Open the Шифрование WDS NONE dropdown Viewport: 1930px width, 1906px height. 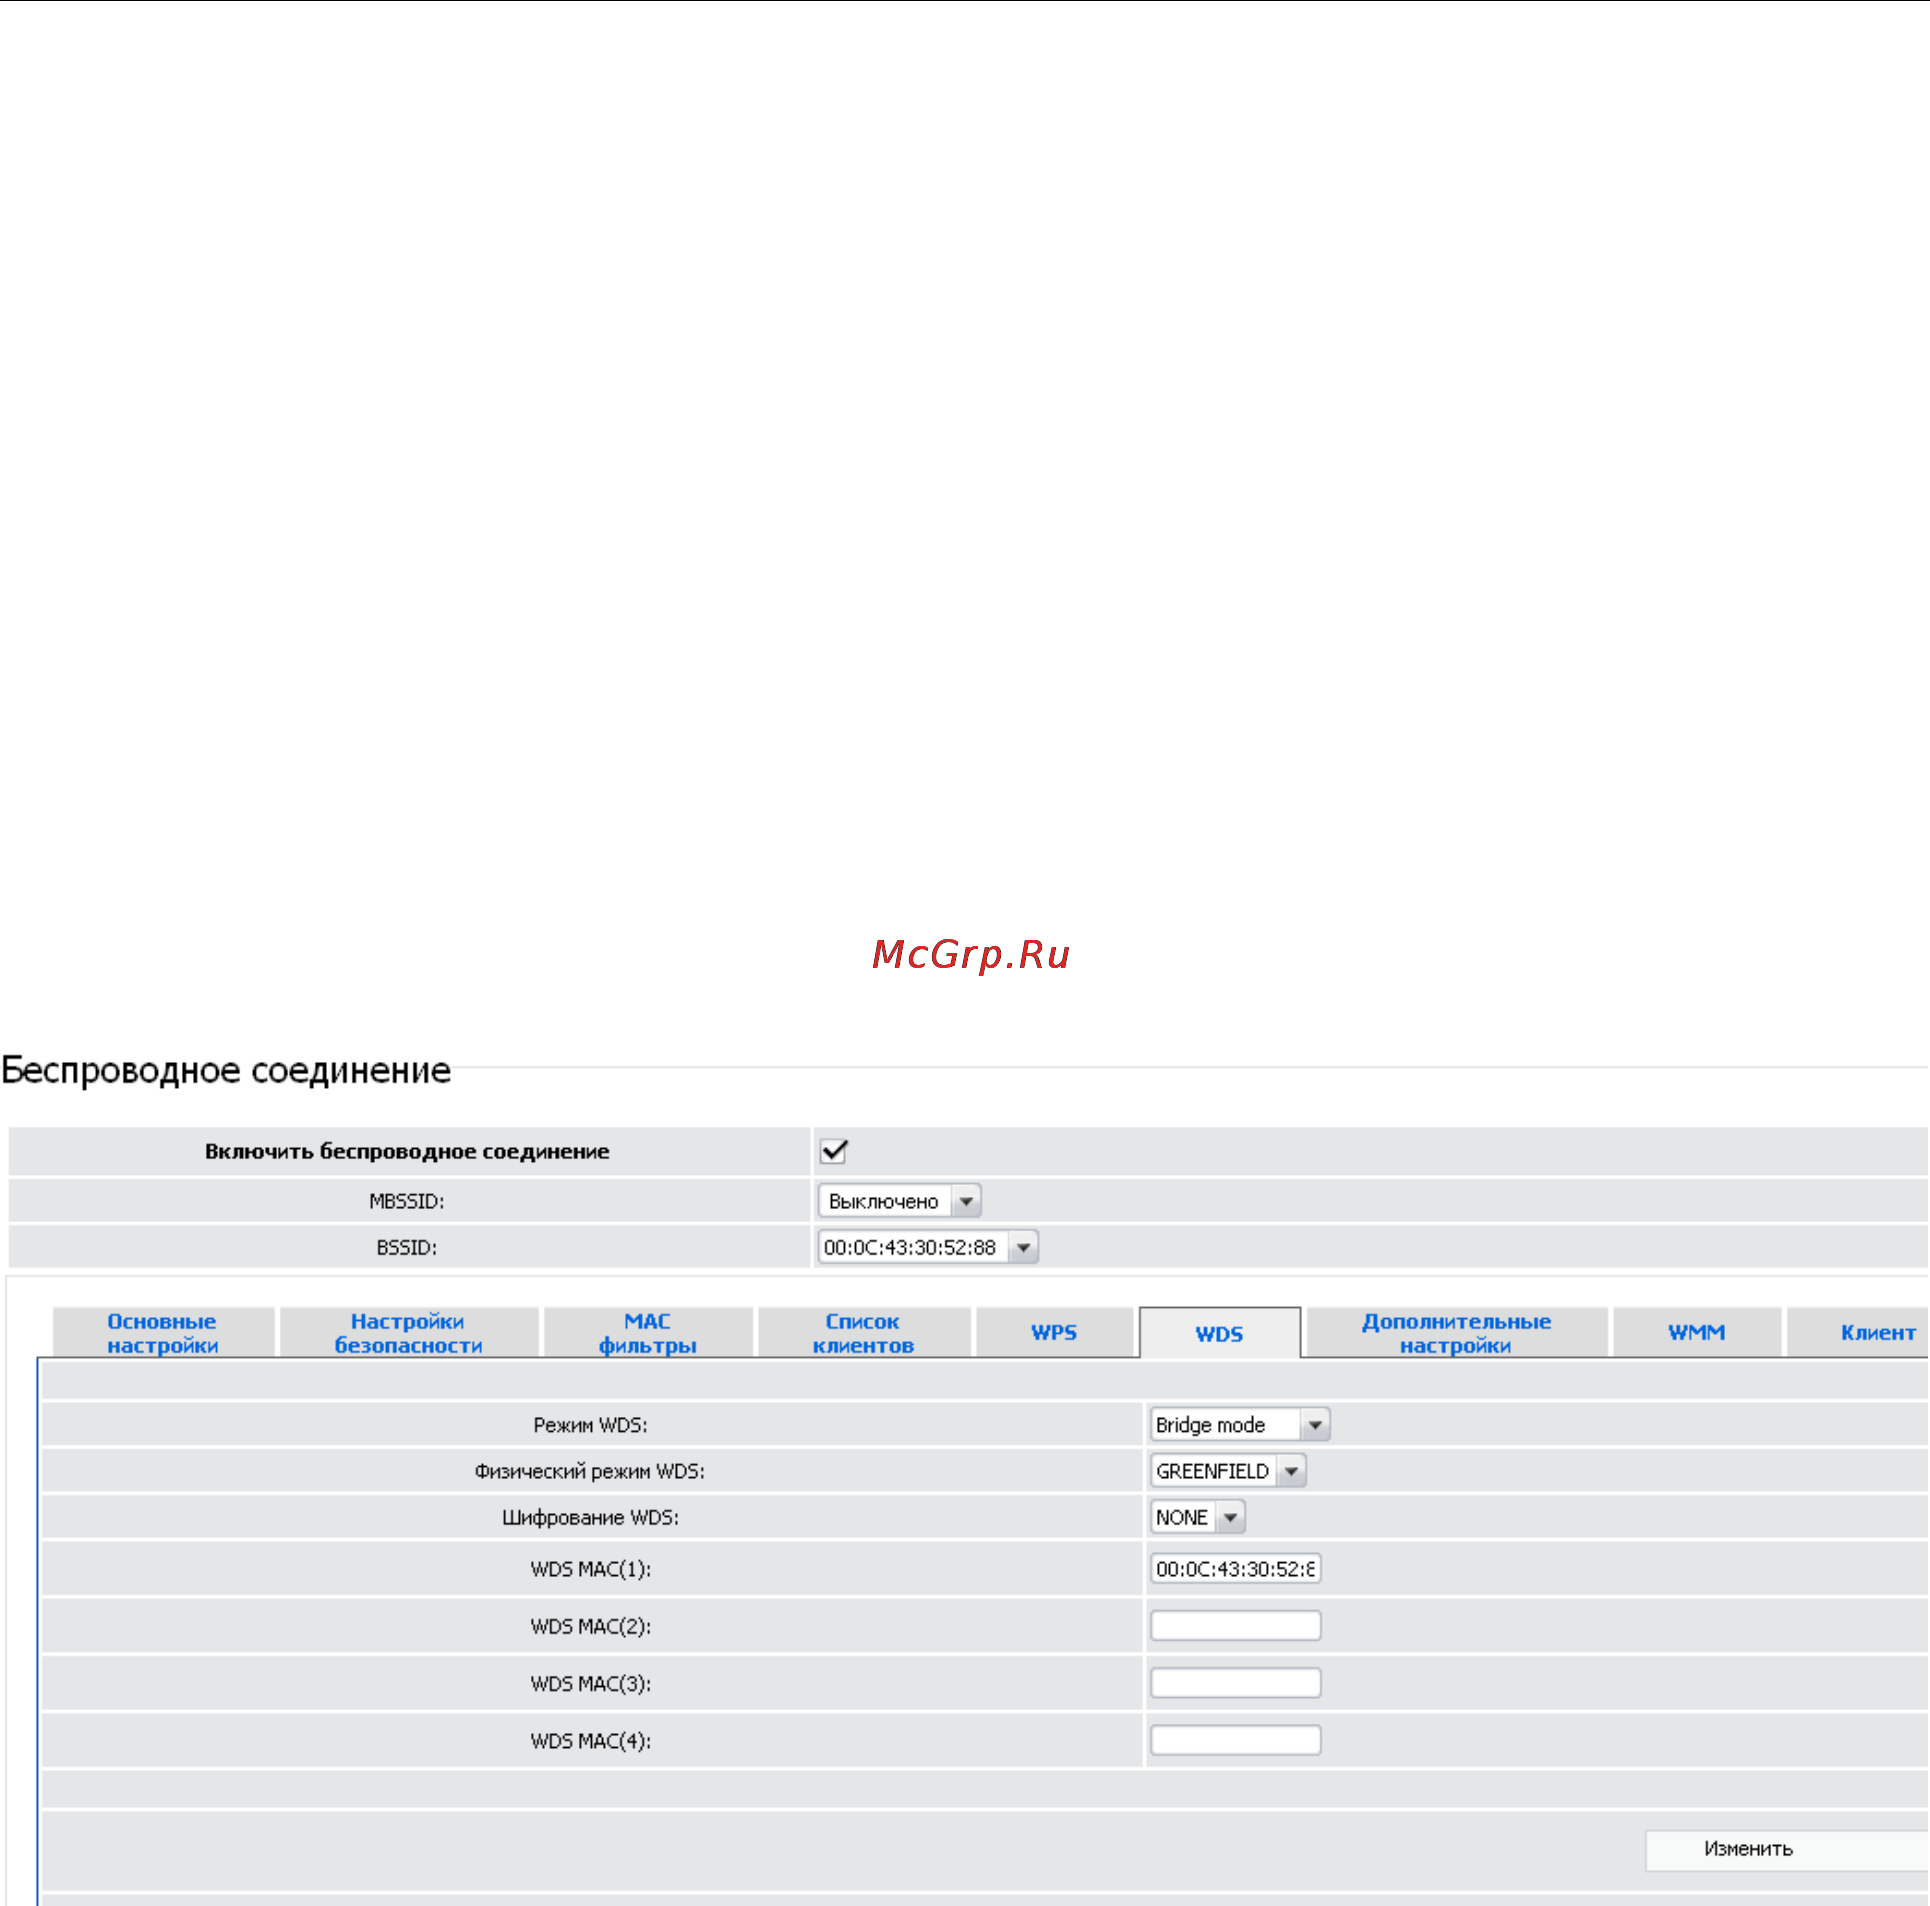point(1197,1517)
